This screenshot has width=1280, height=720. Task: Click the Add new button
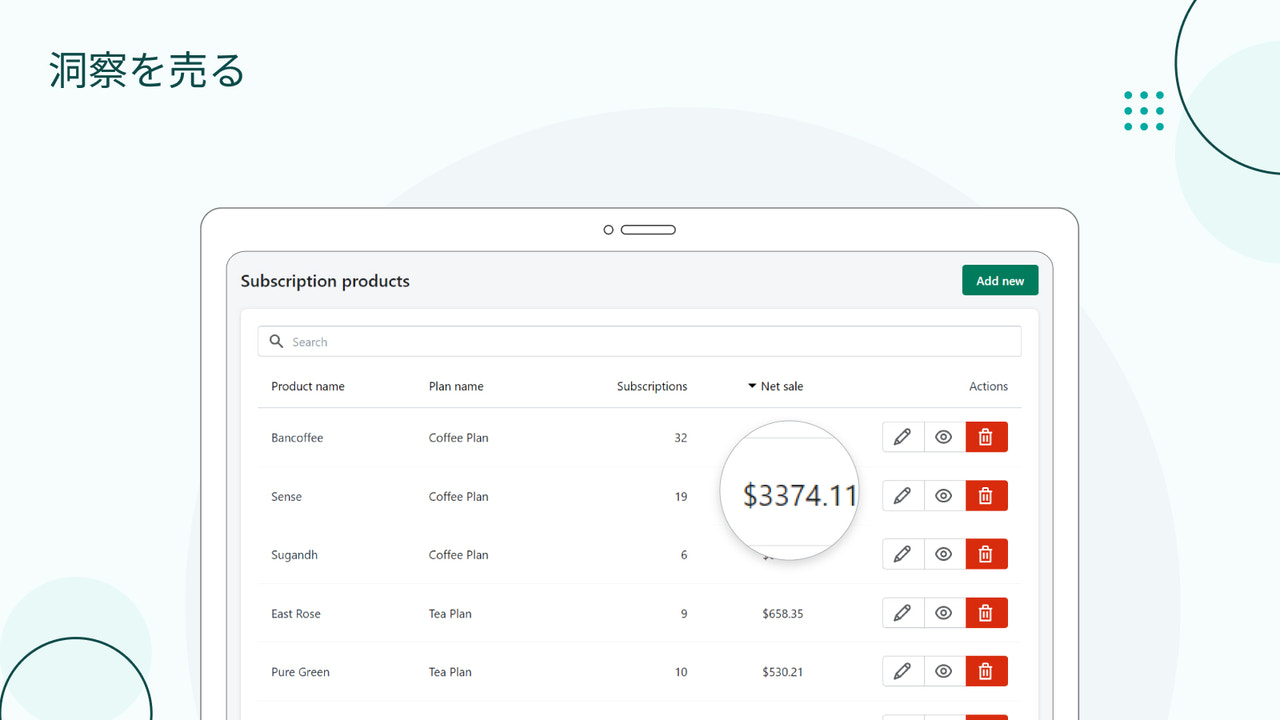point(1000,281)
